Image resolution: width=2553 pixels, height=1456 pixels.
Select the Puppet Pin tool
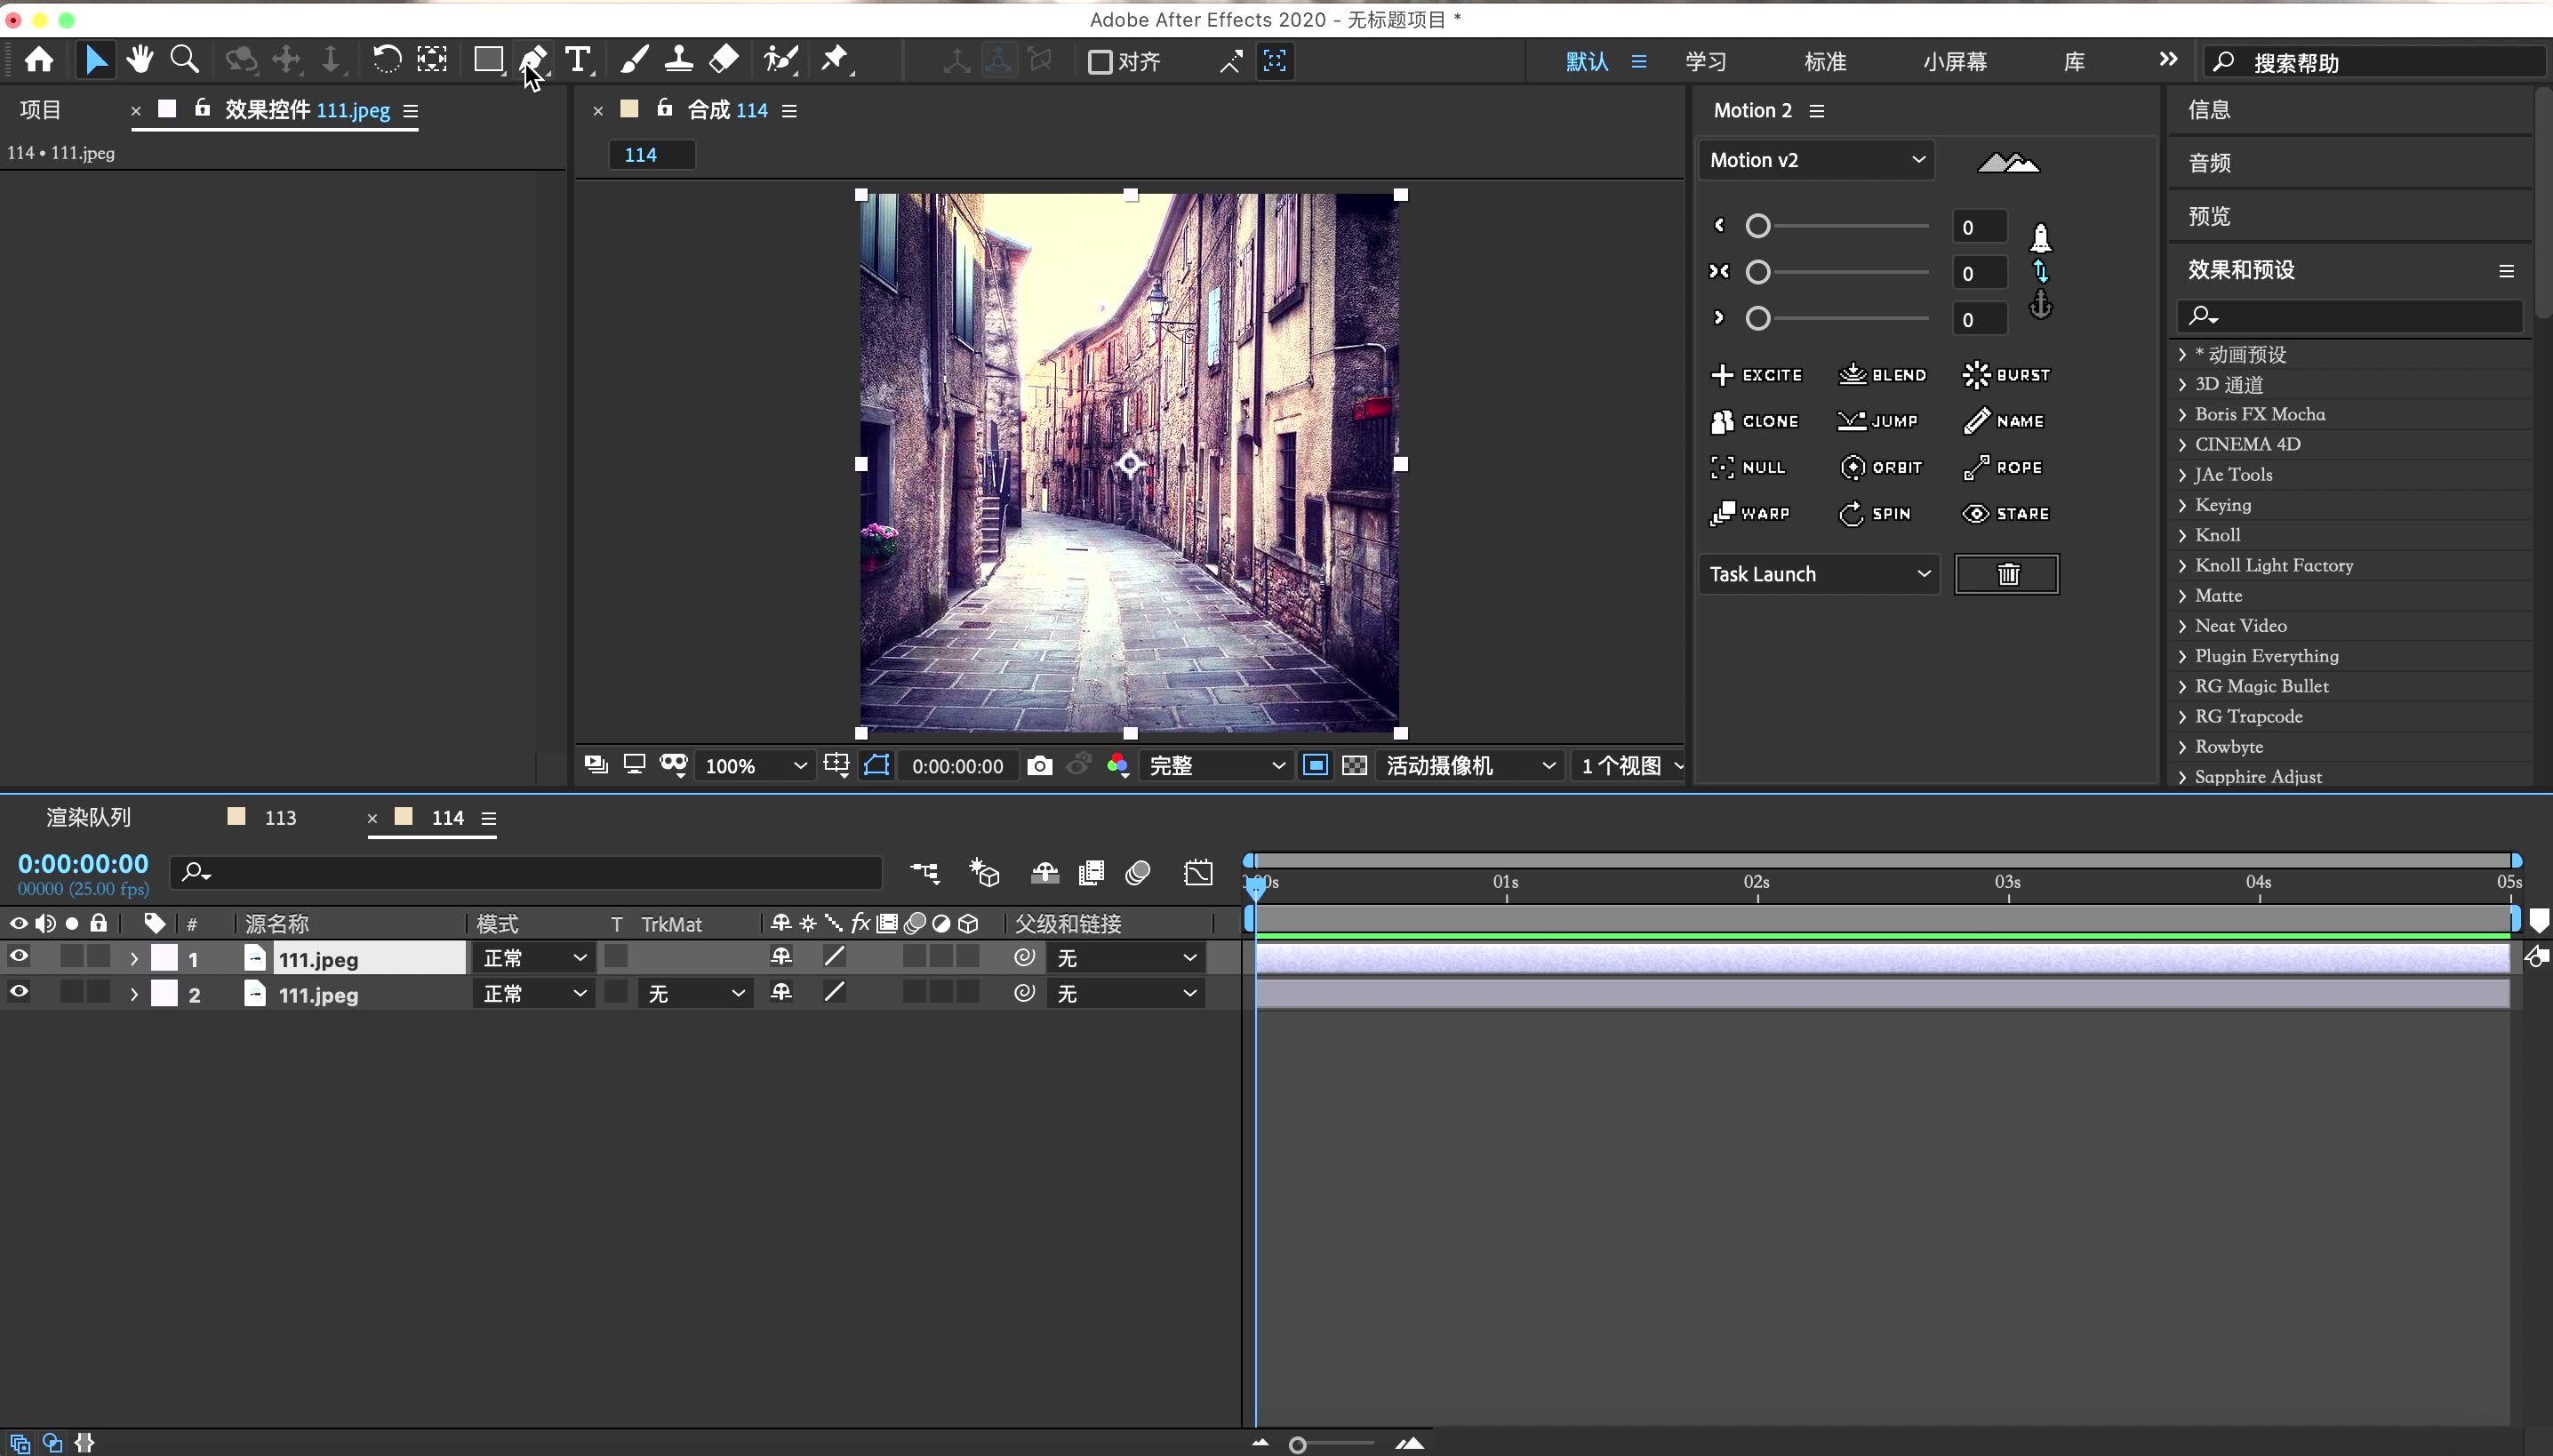tap(834, 60)
